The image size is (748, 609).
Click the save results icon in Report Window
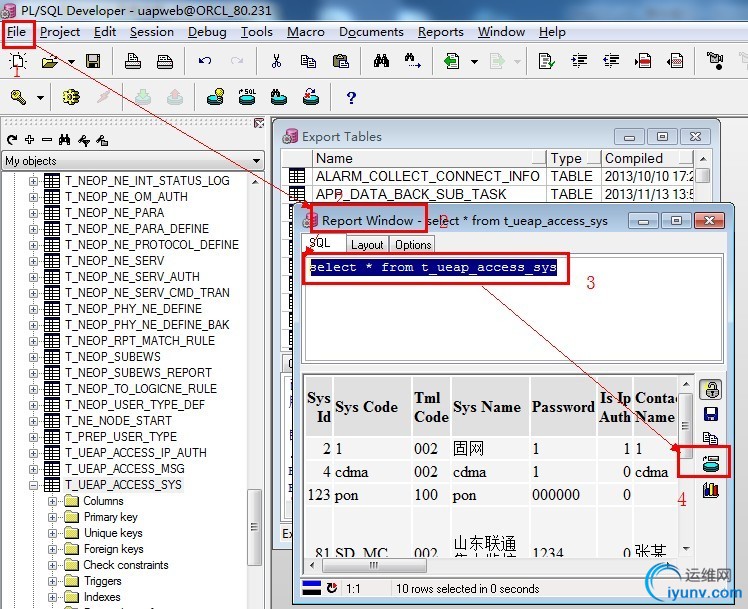coord(711,414)
